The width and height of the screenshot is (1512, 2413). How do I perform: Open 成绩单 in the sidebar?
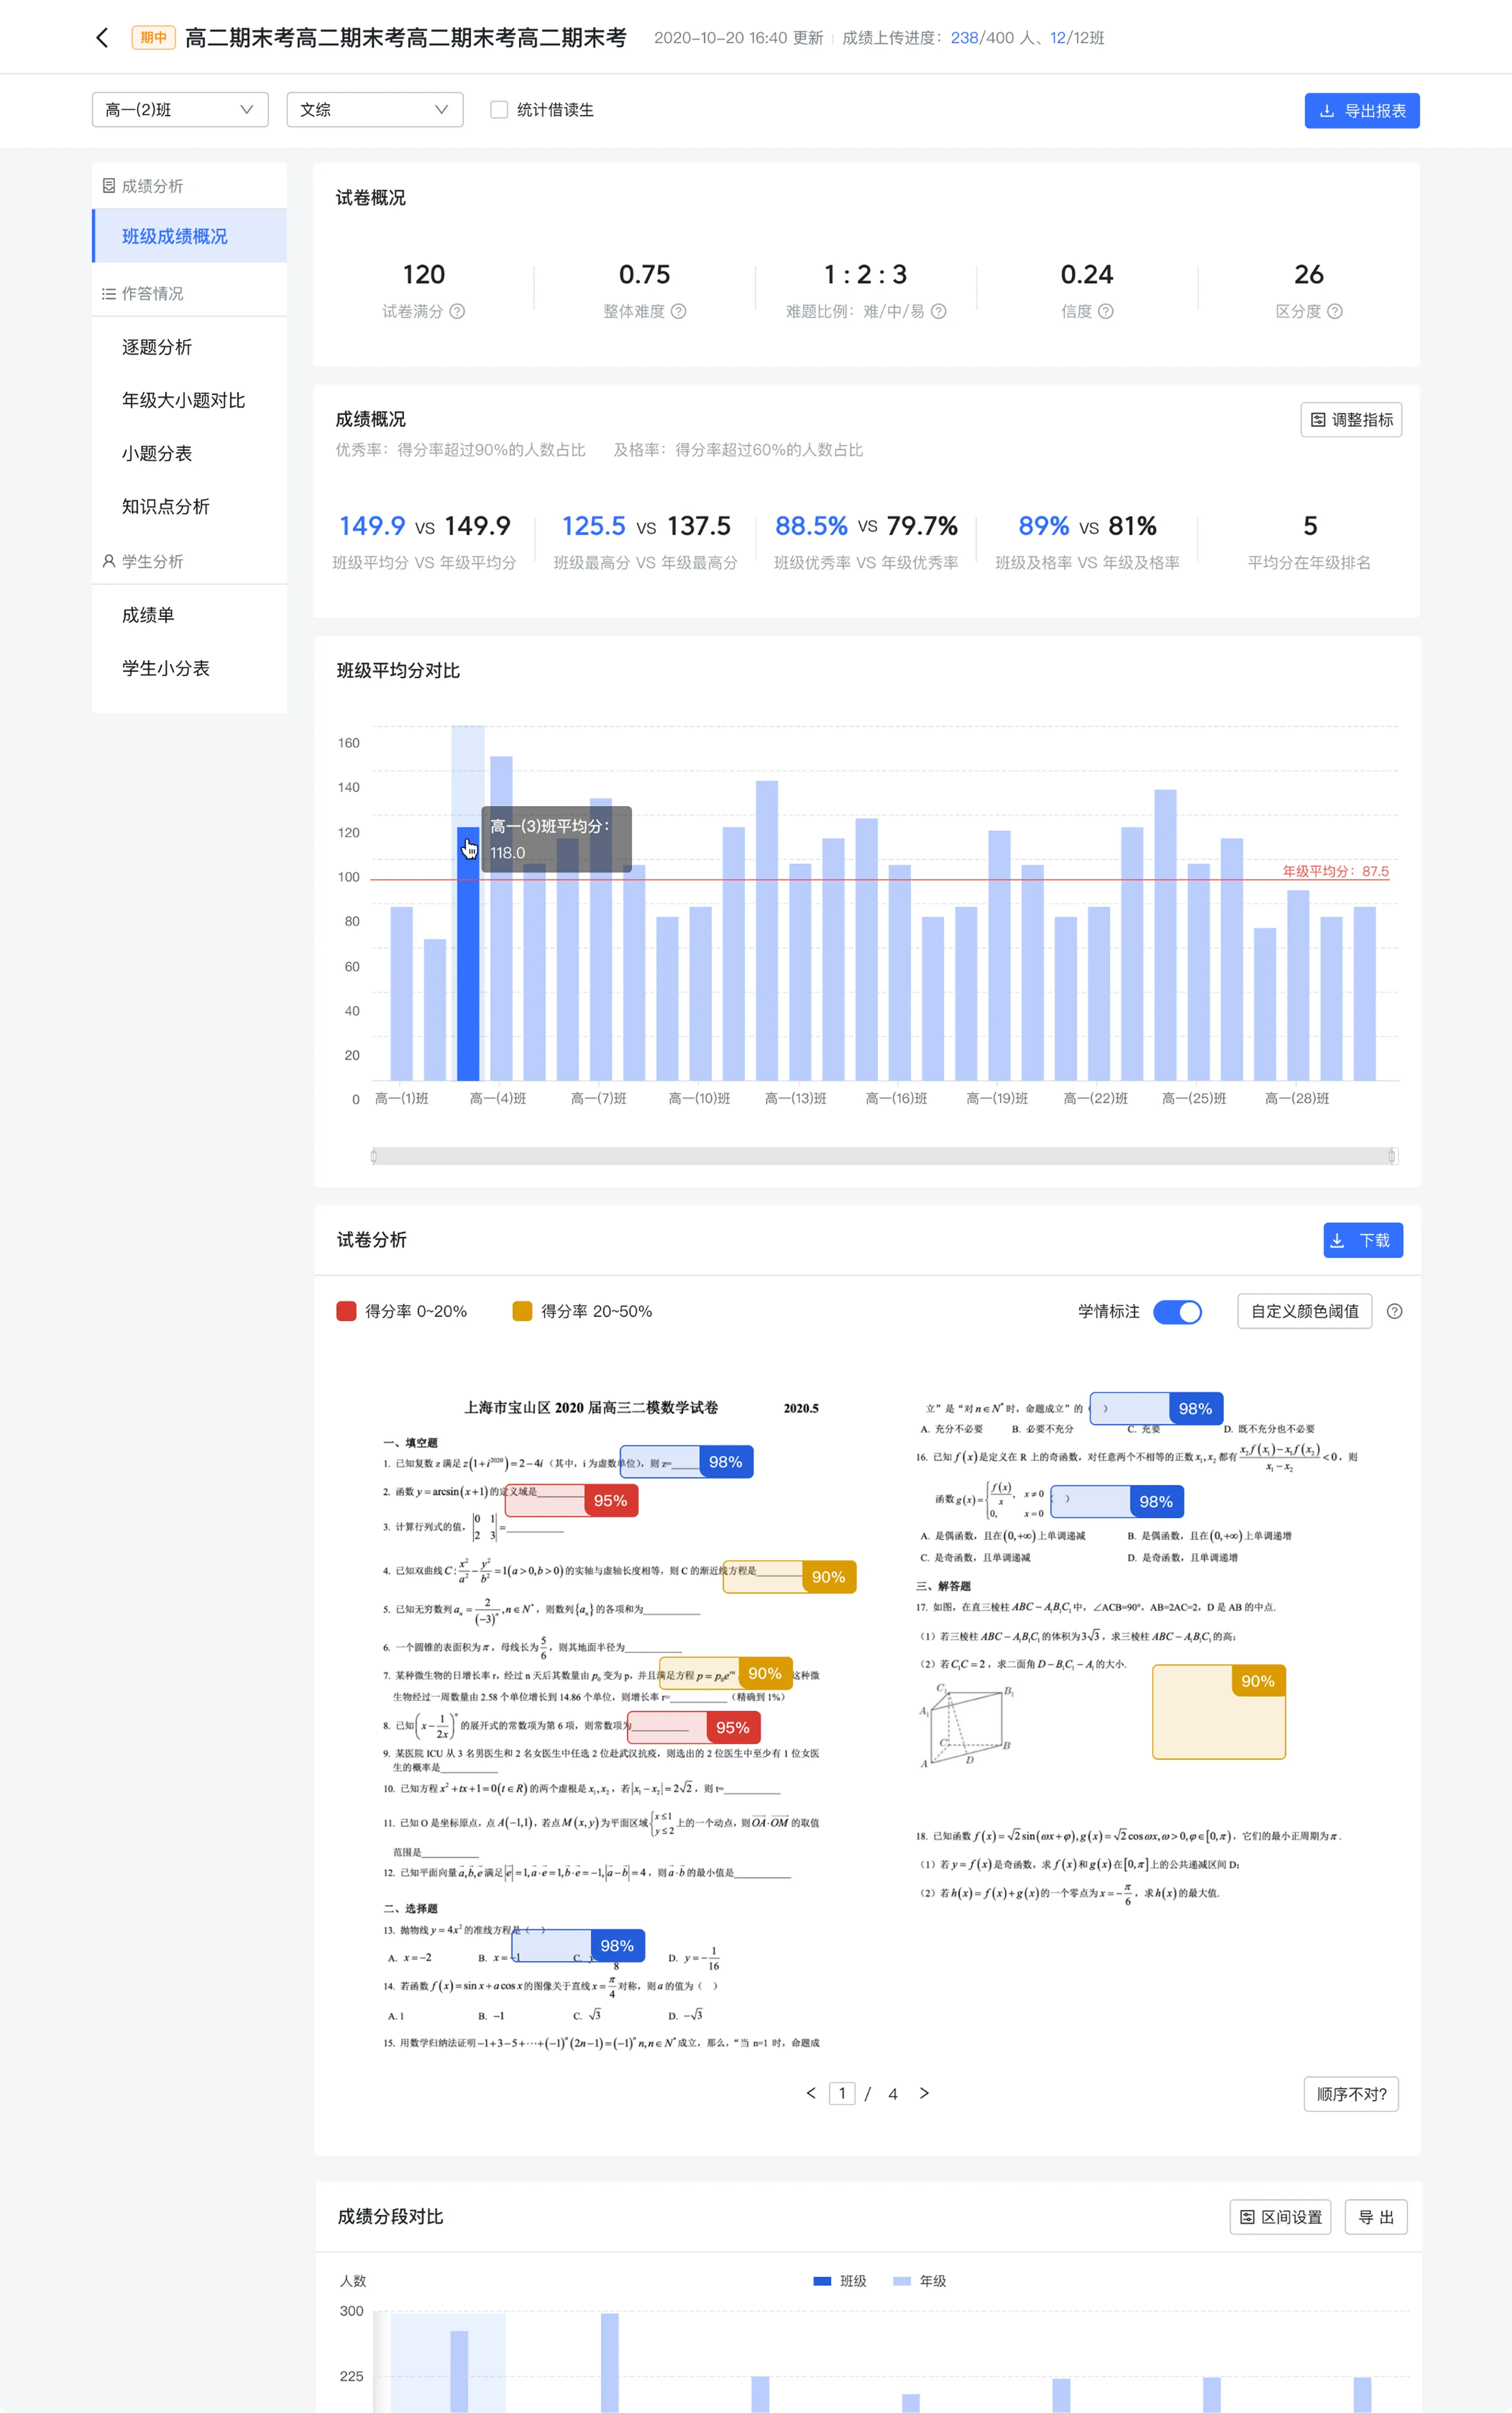coord(148,615)
